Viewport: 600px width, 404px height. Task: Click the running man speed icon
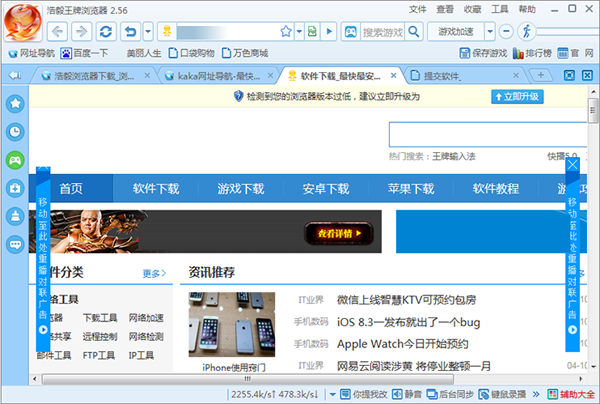click(x=527, y=31)
